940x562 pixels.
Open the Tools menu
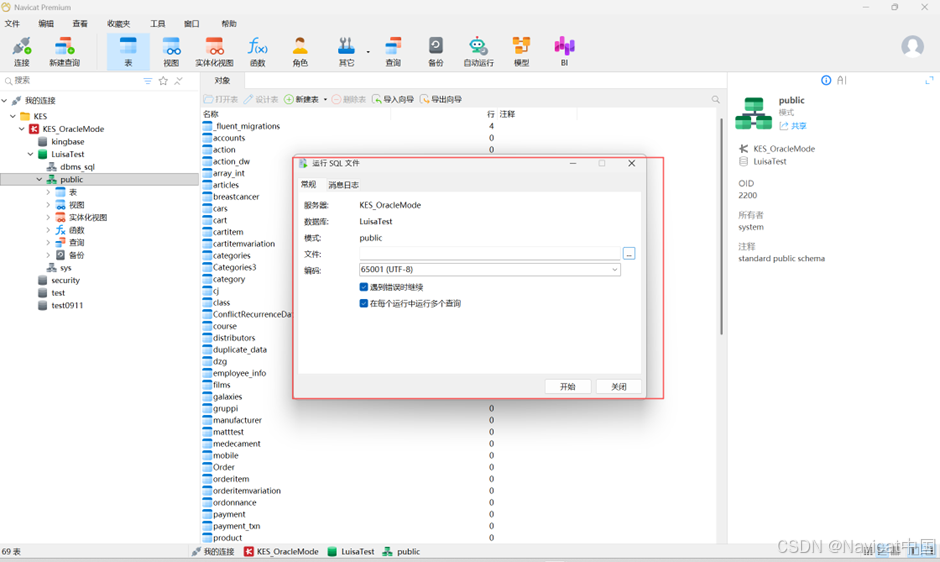point(158,23)
